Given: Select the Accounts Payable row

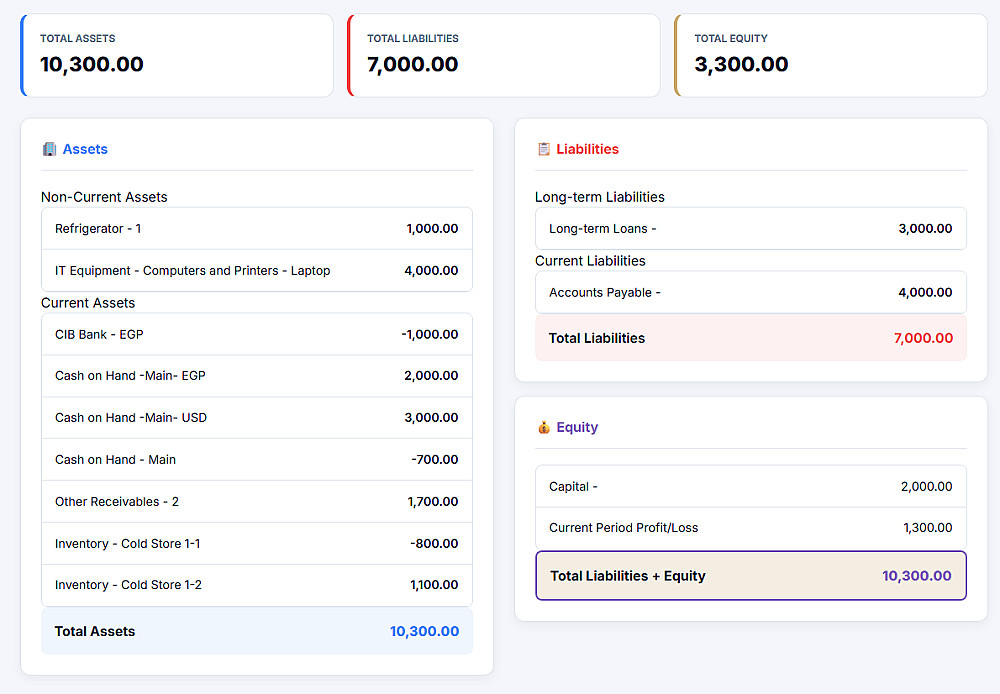Looking at the screenshot, I should tap(751, 293).
